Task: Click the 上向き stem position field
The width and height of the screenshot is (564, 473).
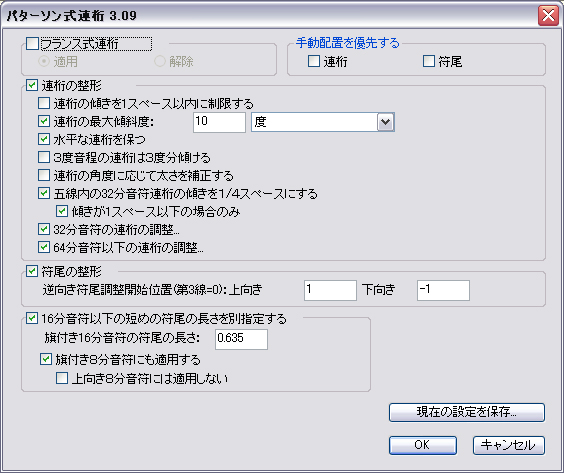Action: [x=330, y=290]
